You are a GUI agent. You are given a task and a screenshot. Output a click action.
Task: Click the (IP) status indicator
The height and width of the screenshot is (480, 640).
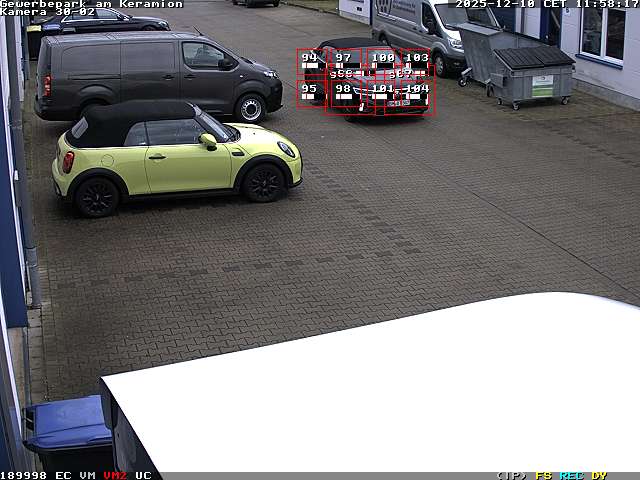pyautogui.click(x=511, y=475)
